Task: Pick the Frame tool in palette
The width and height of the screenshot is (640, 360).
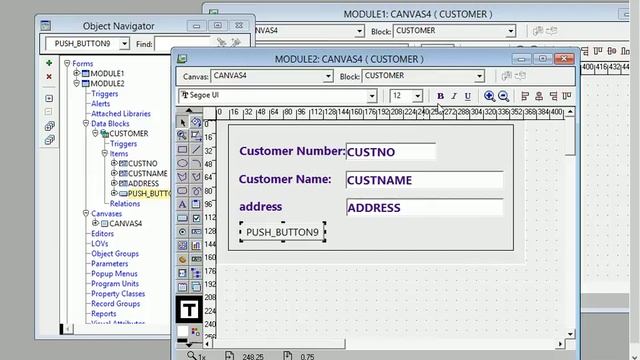Action: 196,204
